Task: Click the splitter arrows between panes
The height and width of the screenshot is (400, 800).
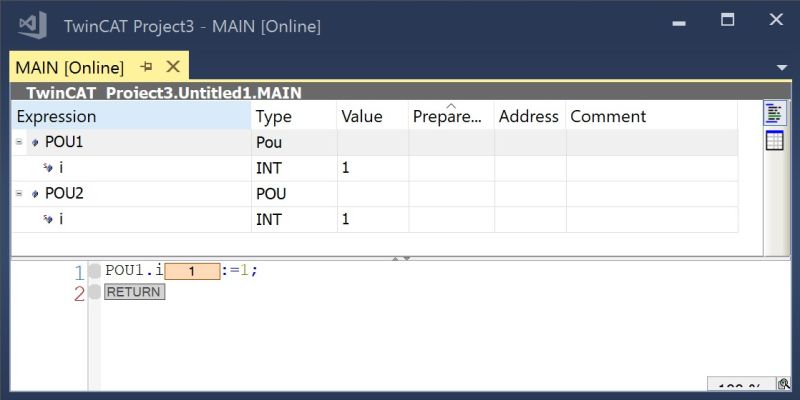Action: point(401,259)
